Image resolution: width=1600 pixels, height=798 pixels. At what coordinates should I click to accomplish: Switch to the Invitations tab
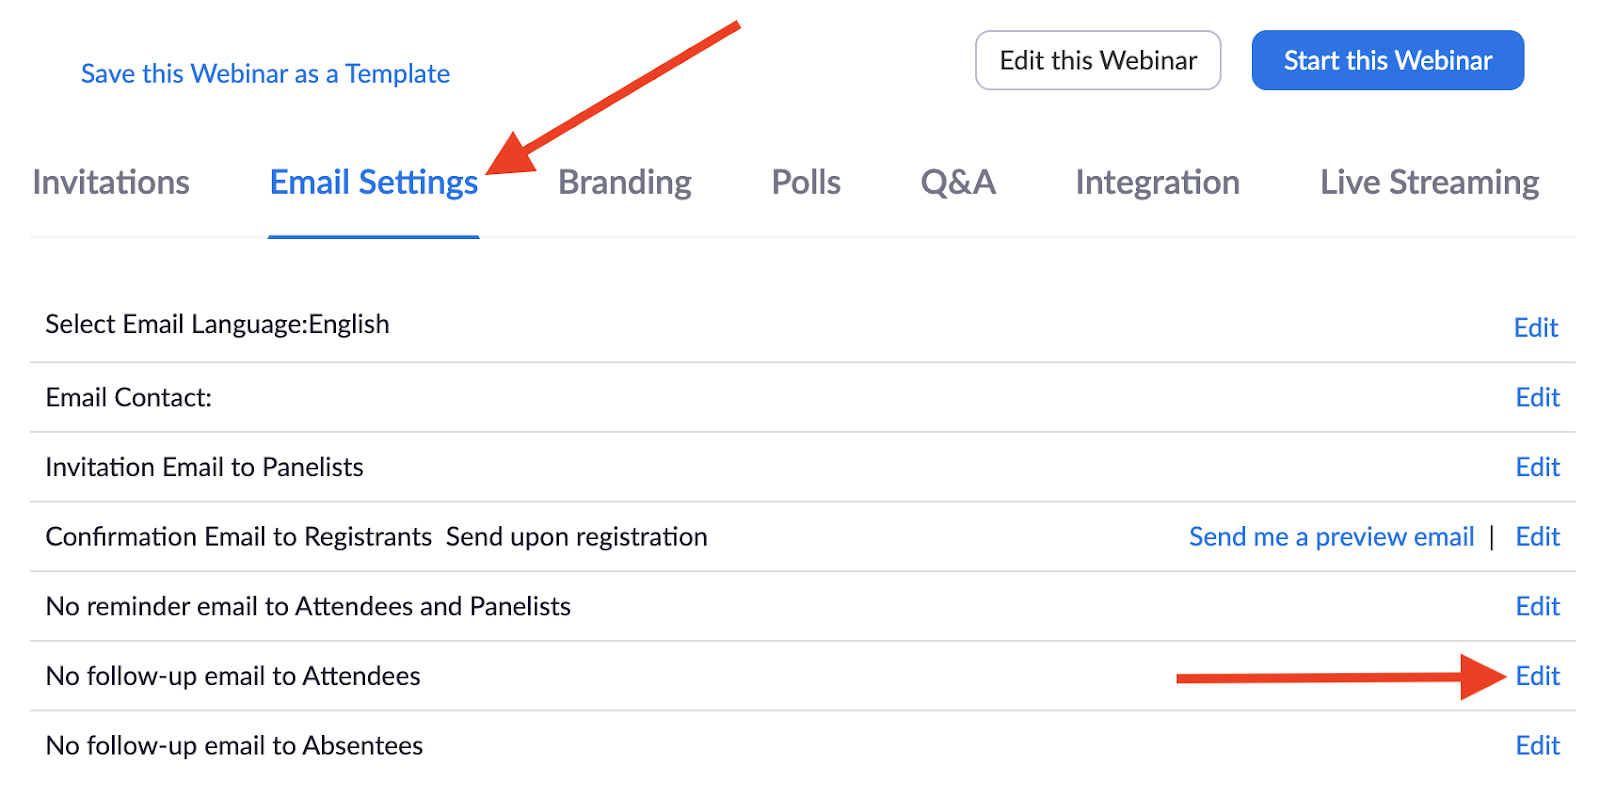point(111,183)
